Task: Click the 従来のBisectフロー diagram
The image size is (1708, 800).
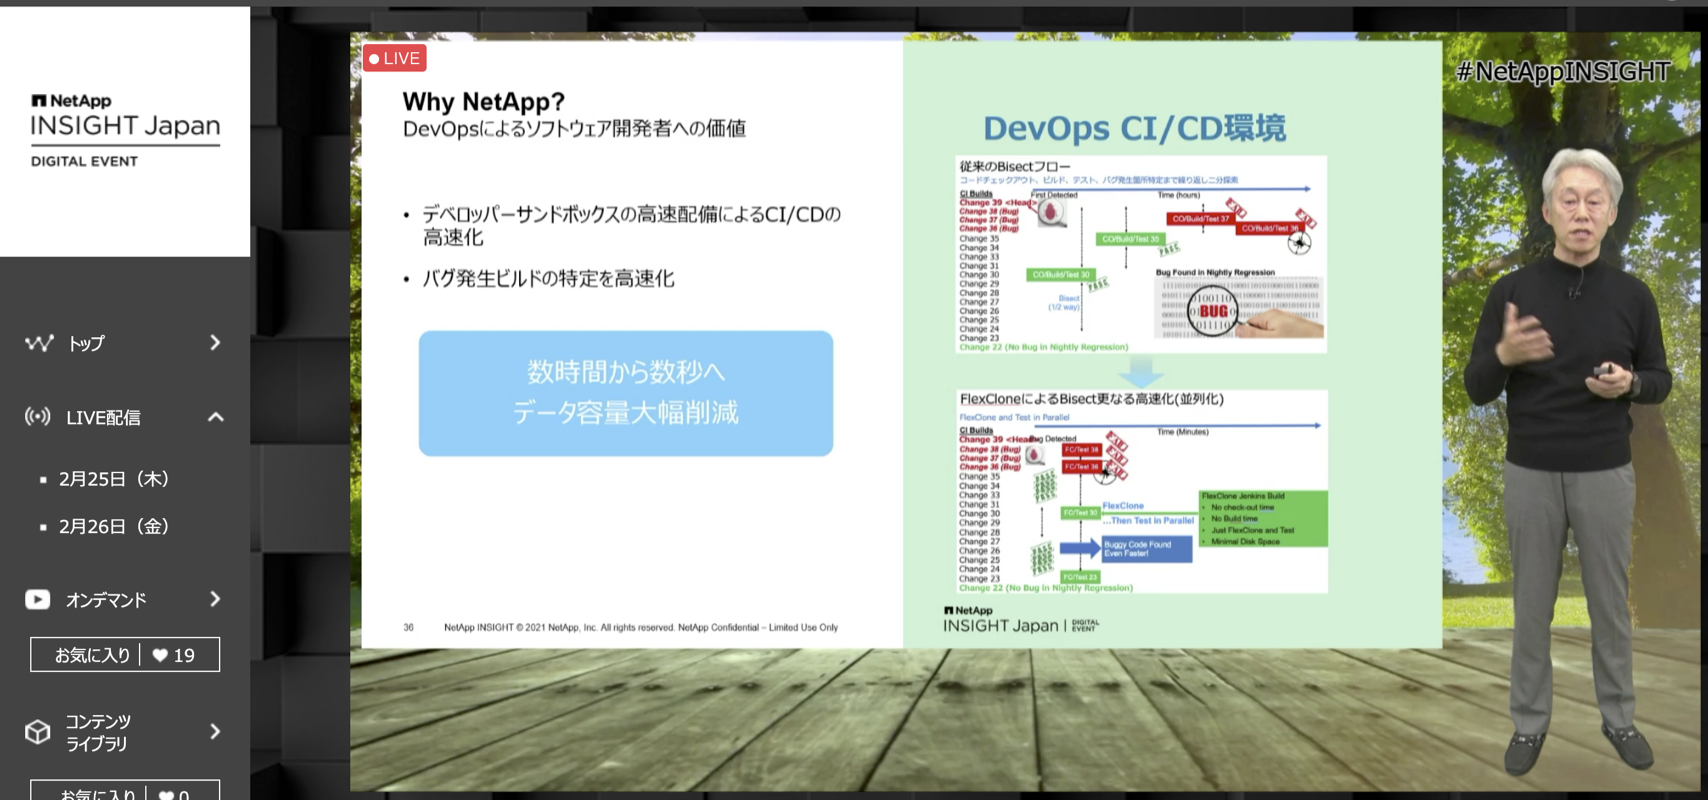Action: (1141, 254)
